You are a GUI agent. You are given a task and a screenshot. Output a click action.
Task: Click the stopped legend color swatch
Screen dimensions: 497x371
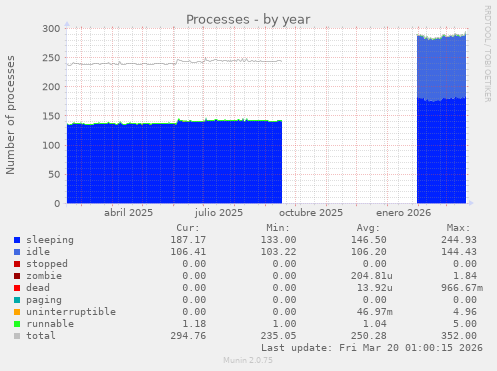(x=17, y=264)
